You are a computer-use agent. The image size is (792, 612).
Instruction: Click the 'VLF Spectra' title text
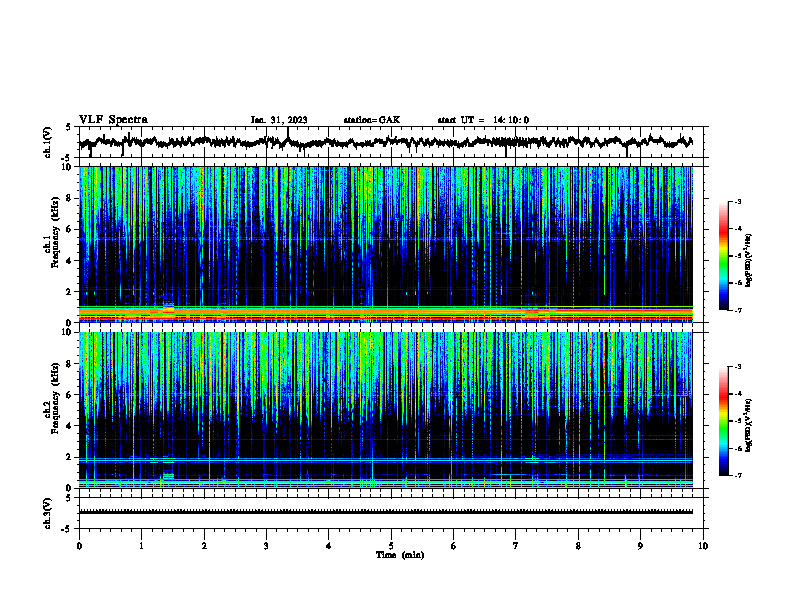point(113,120)
